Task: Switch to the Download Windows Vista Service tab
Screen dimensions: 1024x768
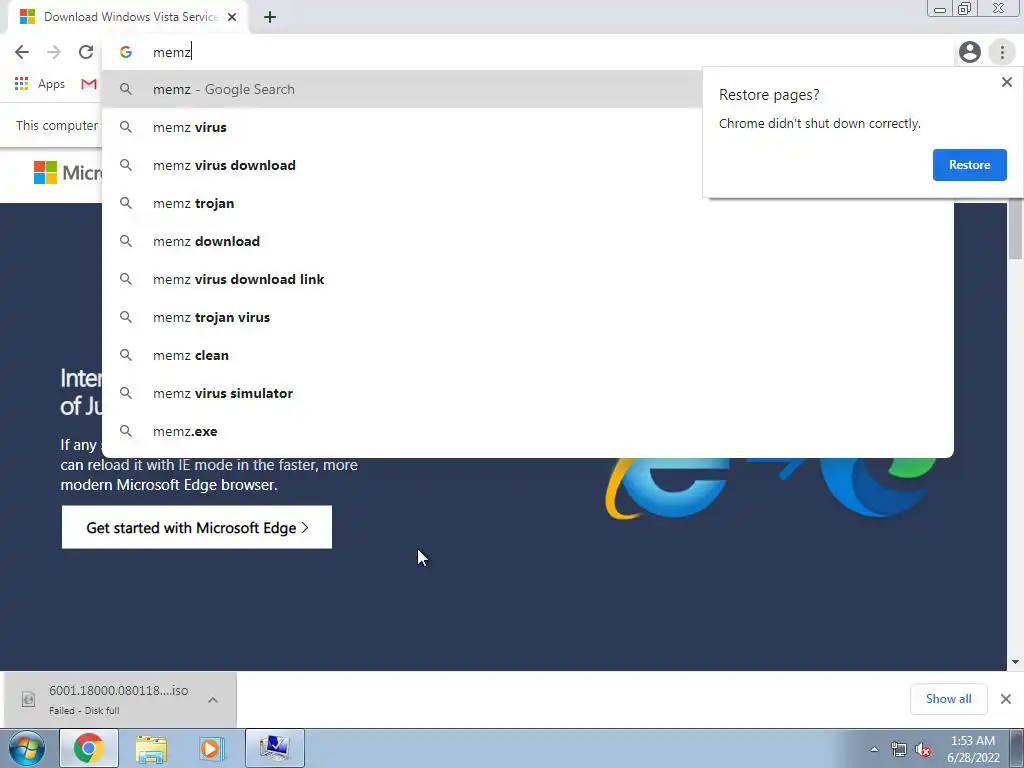Action: click(128, 17)
